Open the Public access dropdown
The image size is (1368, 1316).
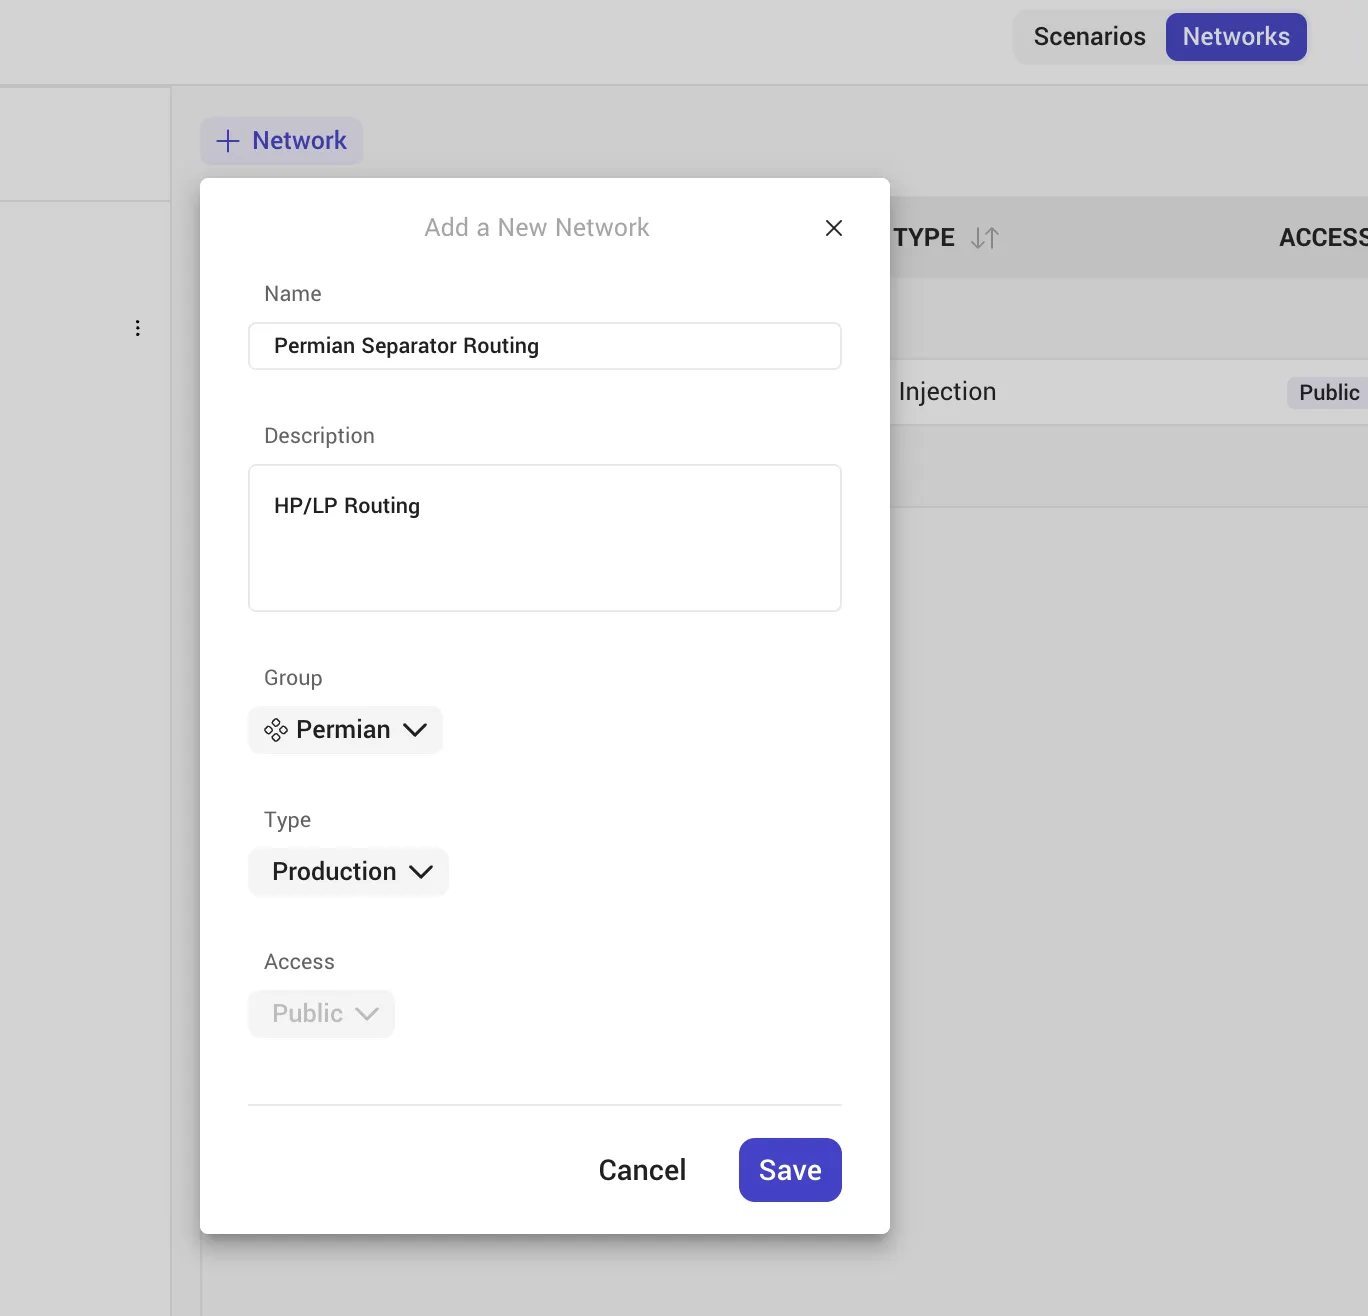pos(321,1014)
